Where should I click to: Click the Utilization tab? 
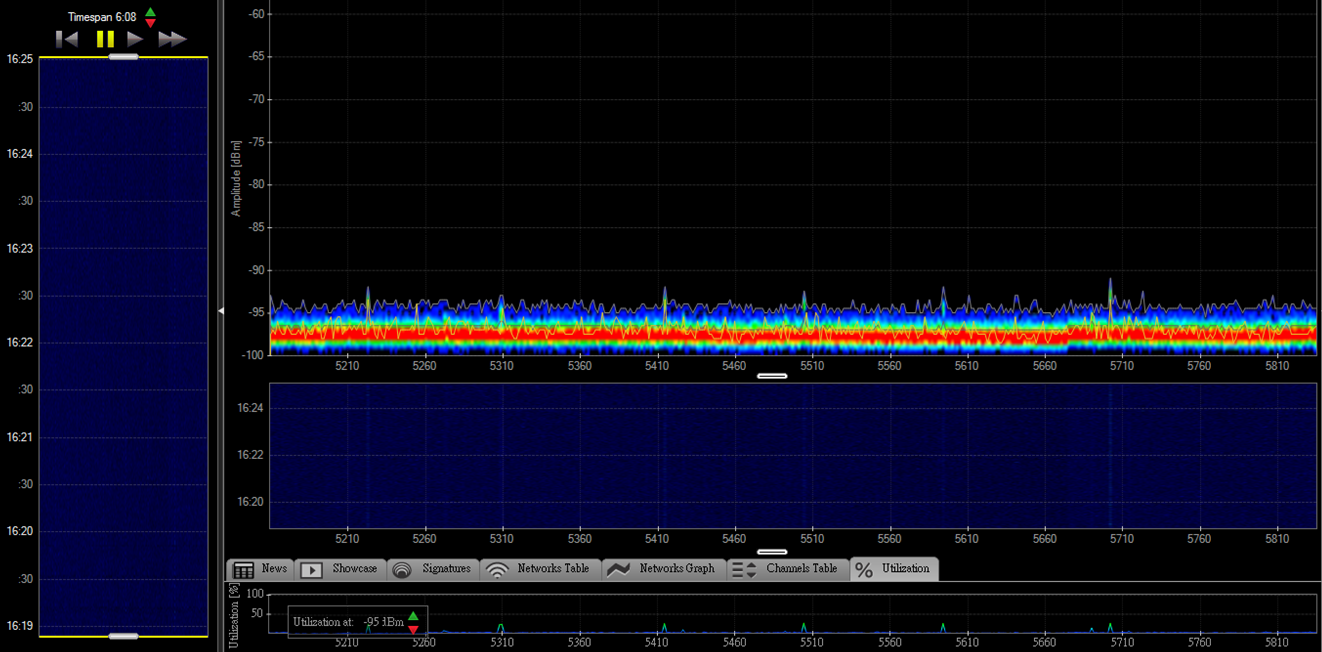pos(894,569)
